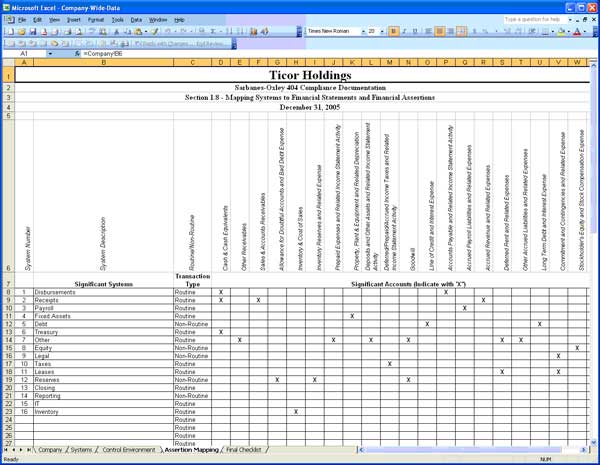Click the fx Insert Function icon
This screenshot has height=465, width=600.
pos(77,54)
